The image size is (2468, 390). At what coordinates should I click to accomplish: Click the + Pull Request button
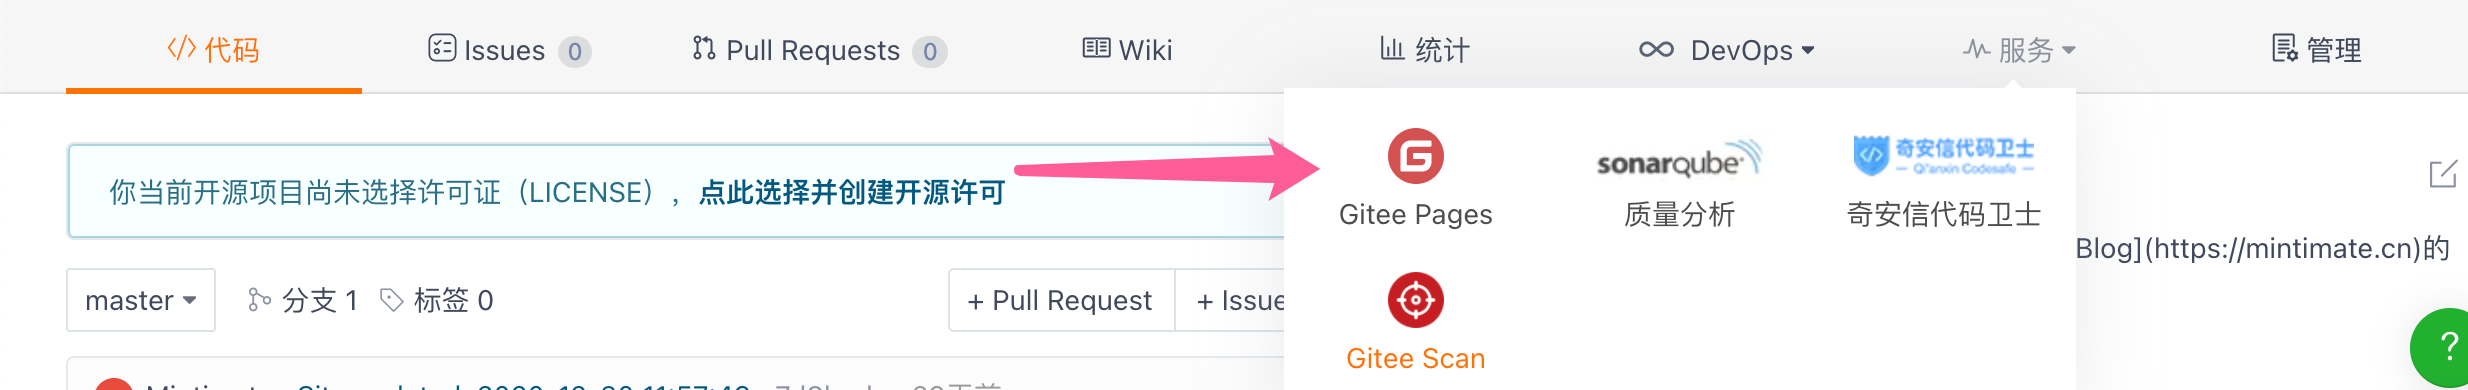1061,300
